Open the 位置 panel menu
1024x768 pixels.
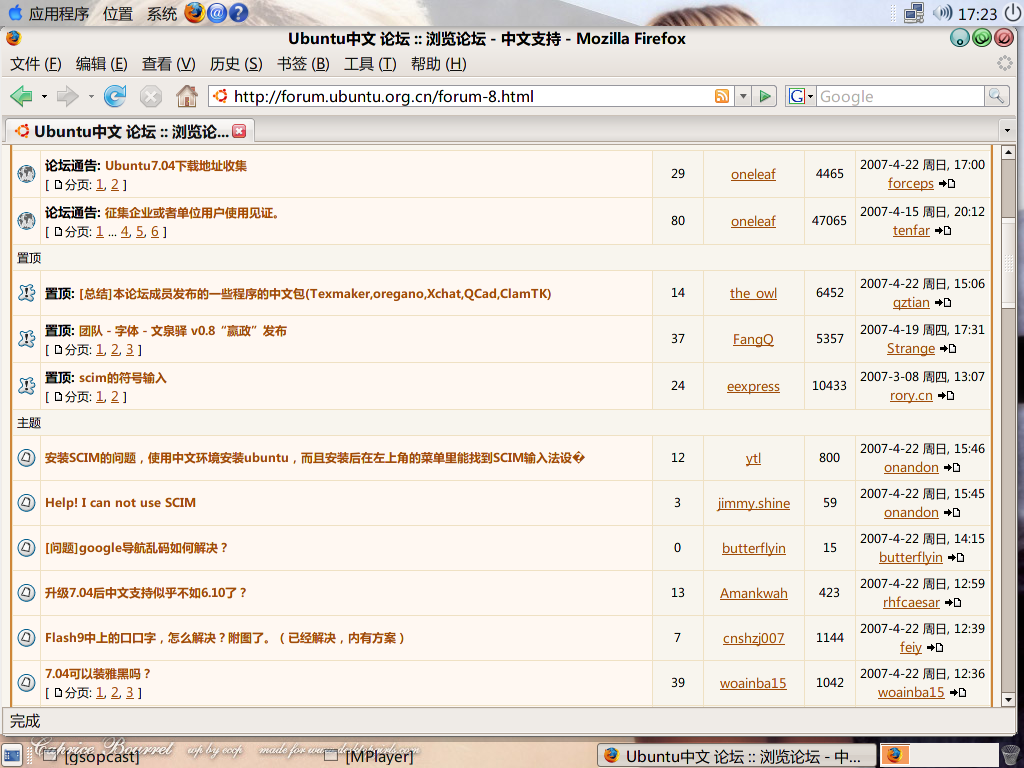point(118,13)
